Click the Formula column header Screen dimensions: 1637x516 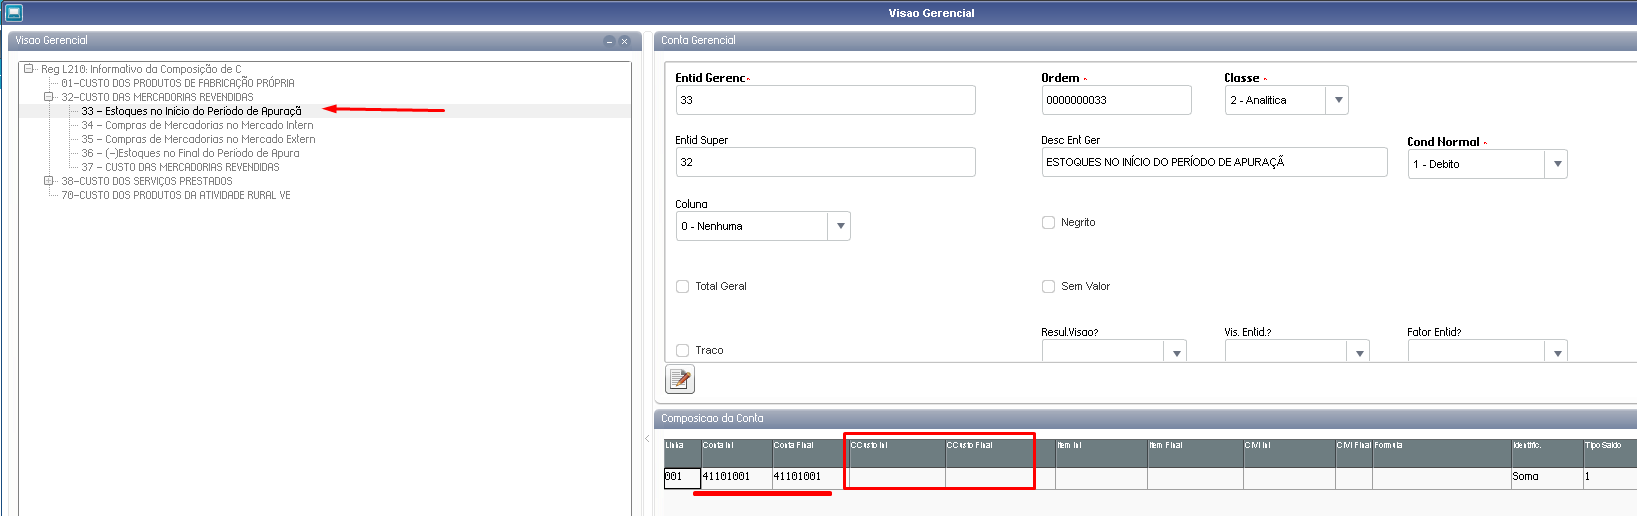(x=1442, y=453)
